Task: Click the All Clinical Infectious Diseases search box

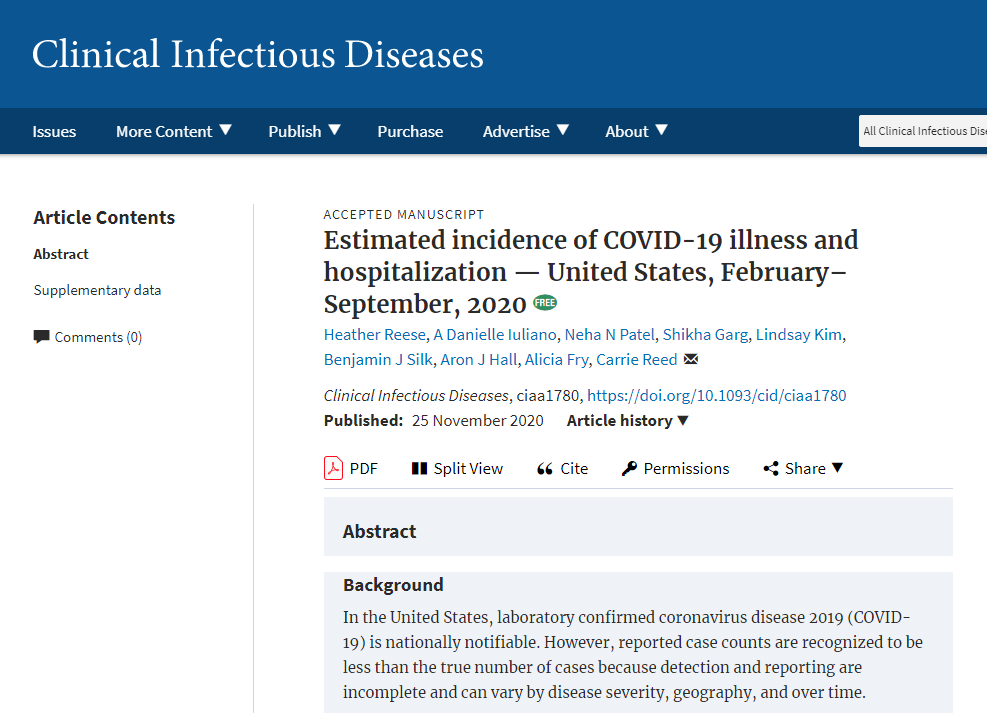Action: click(x=923, y=131)
